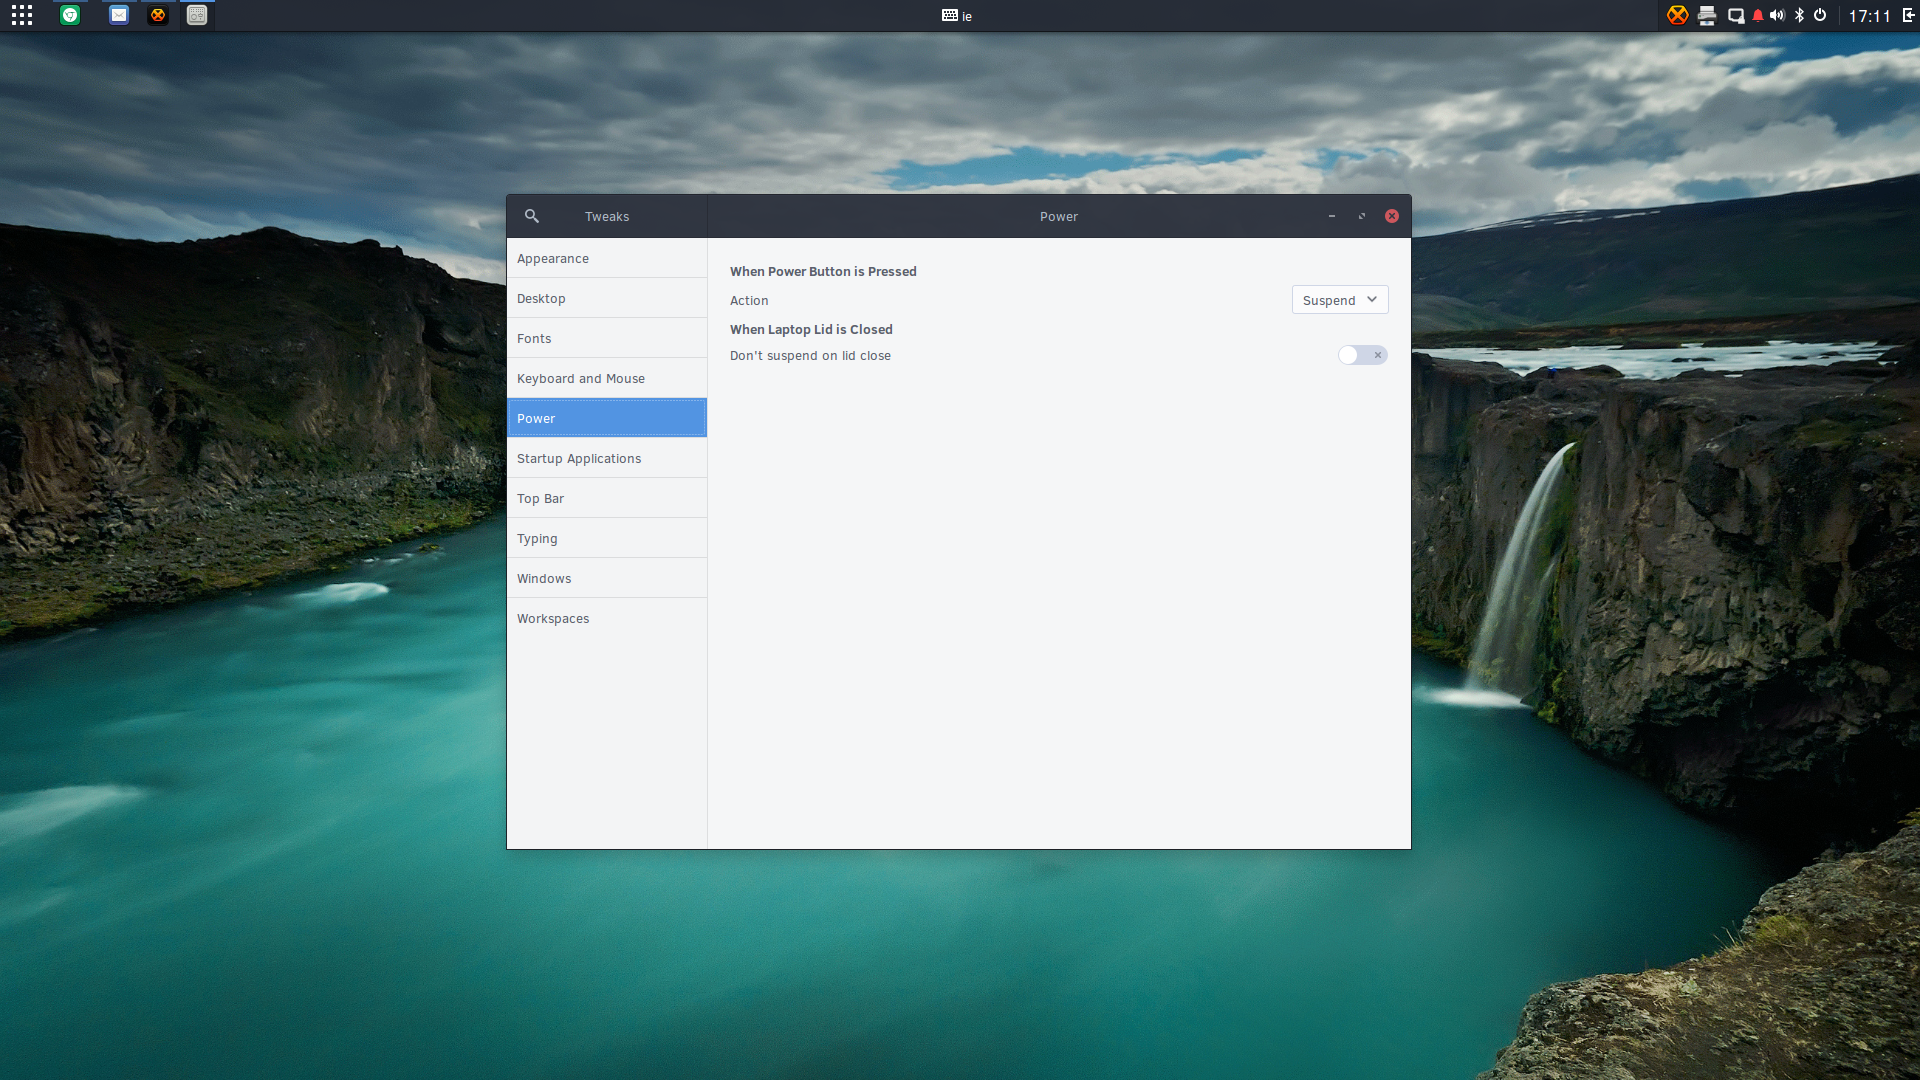Open the Typing section
Screen dimensions: 1920x1080
point(607,538)
